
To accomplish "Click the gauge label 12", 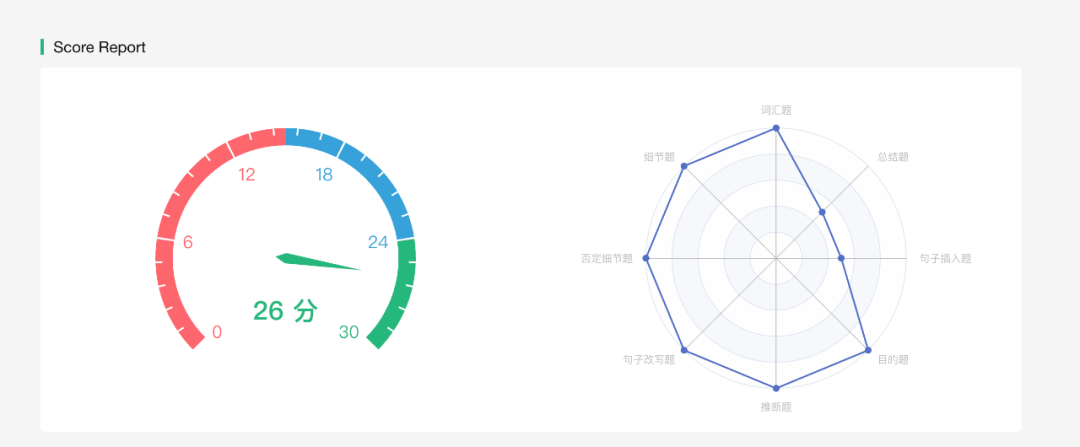I will [x=246, y=175].
